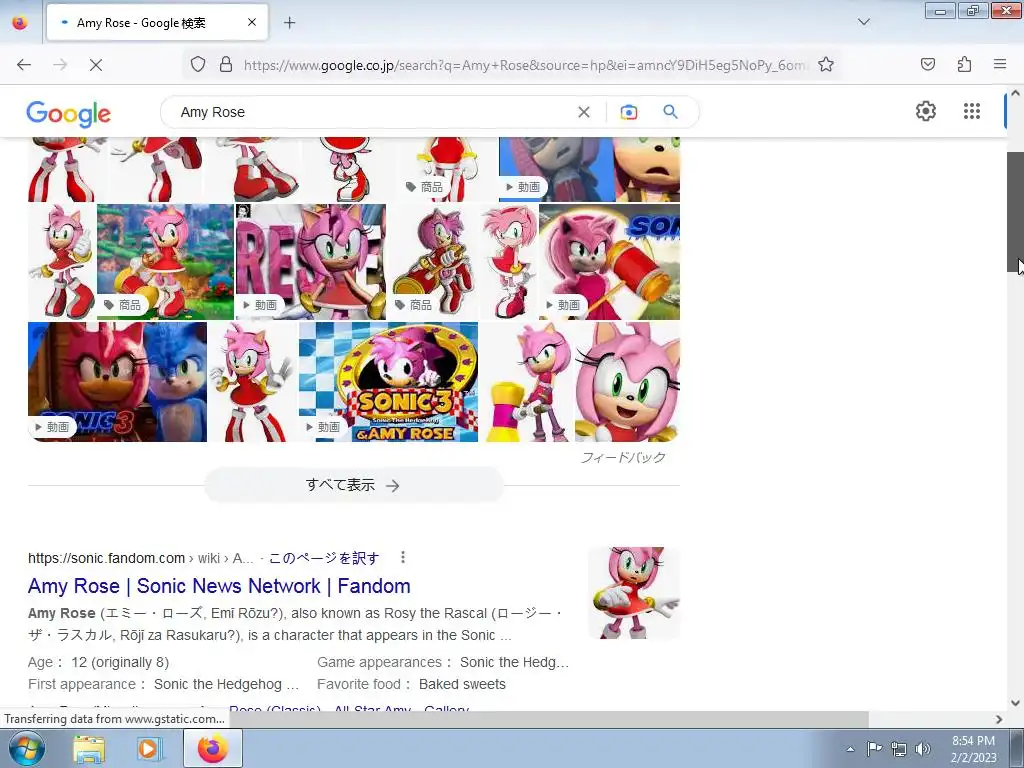Launch Windows Media Player from taskbar
Viewport: 1024px width, 768px height.
(x=149, y=749)
